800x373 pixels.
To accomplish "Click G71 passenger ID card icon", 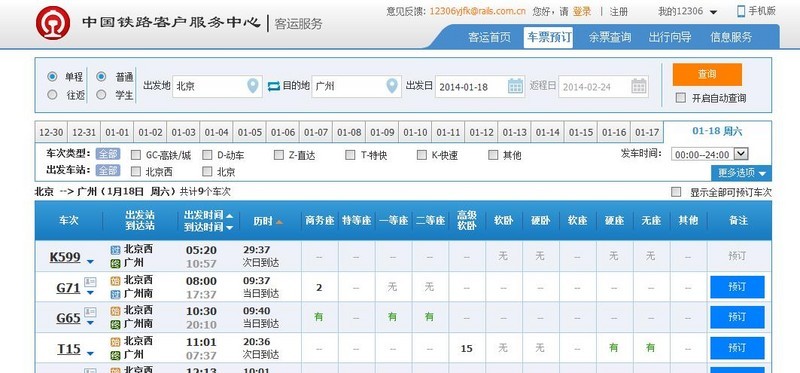I will click(90, 282).
